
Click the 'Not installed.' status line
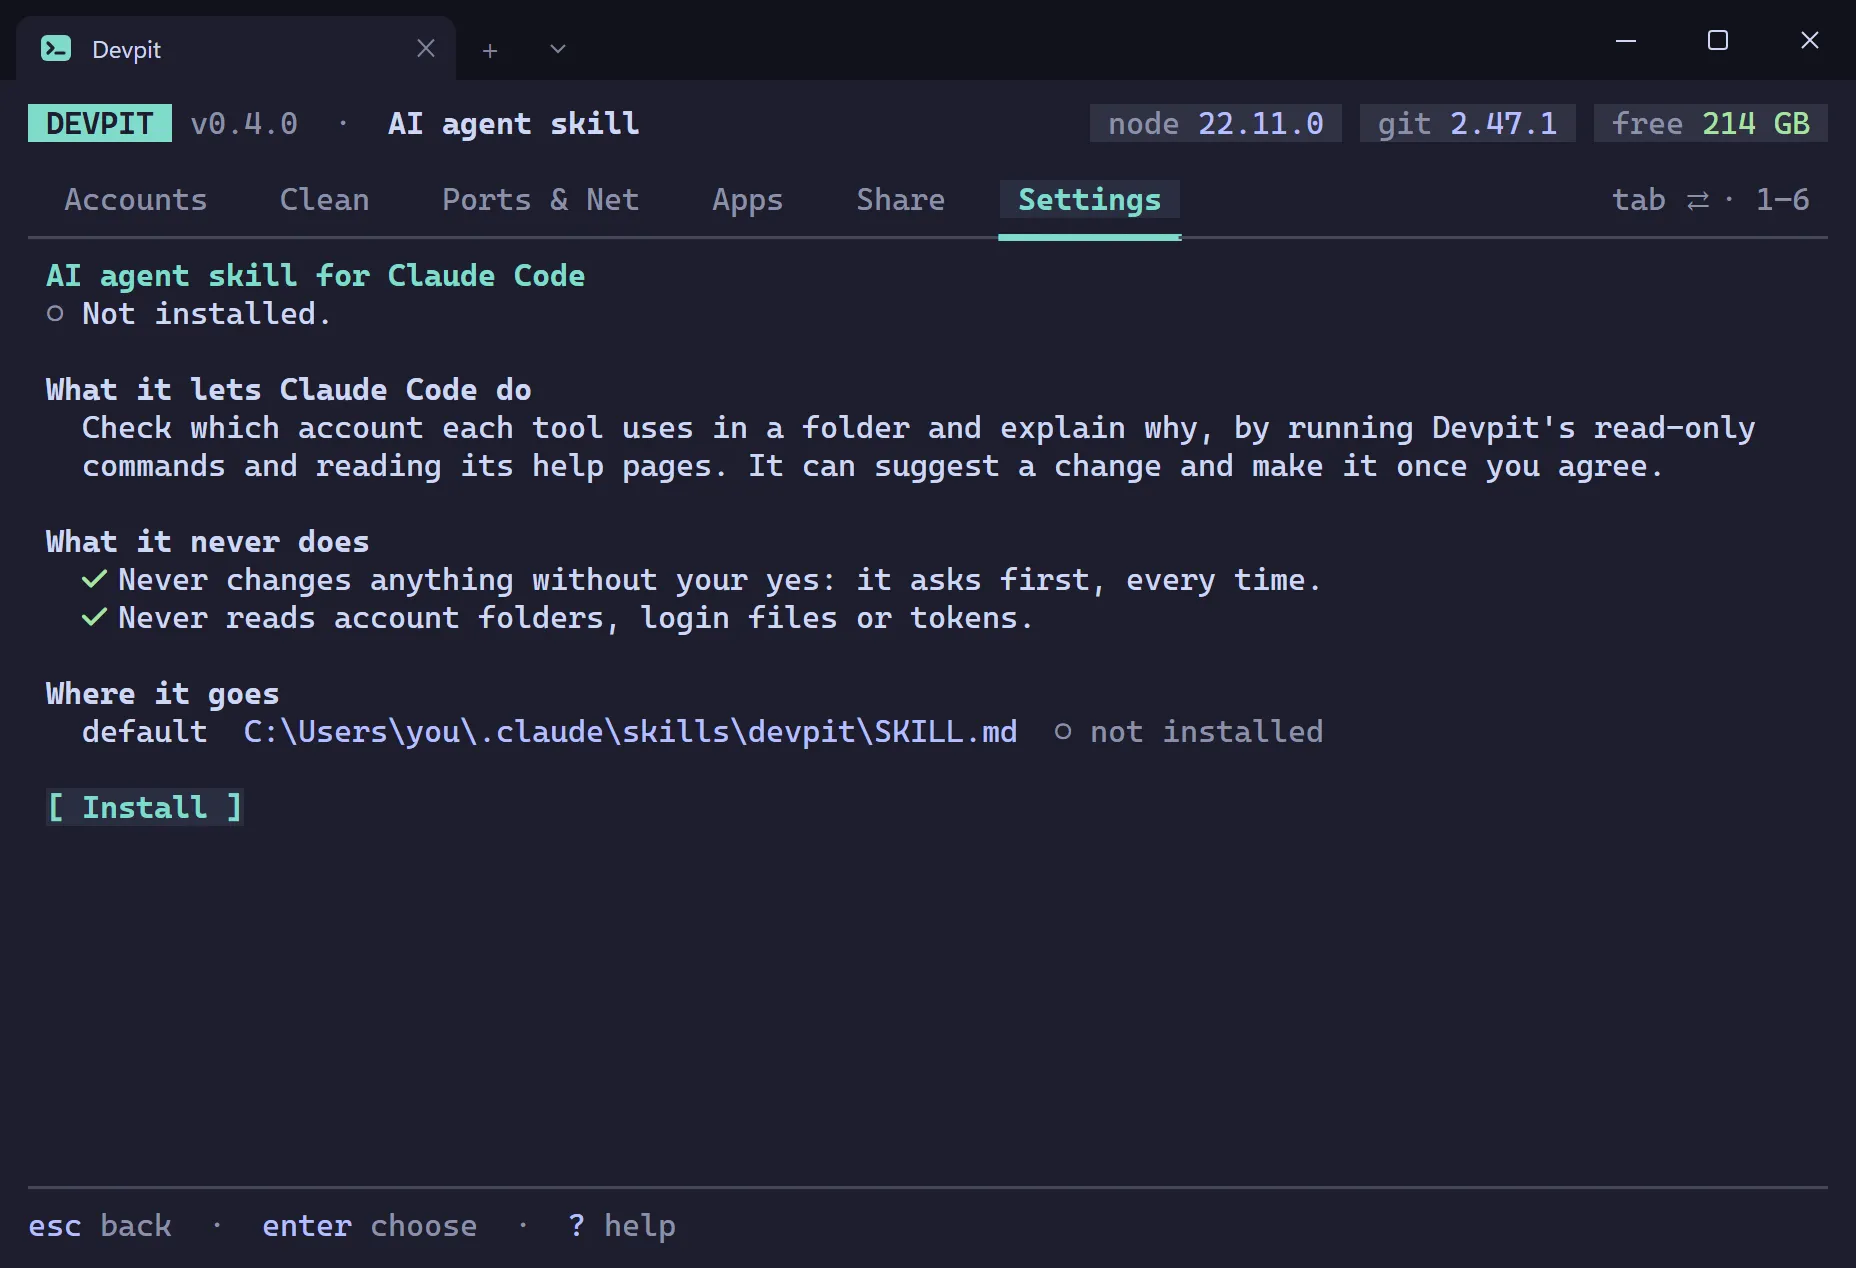pyautogui.click(x=188, y=314)
